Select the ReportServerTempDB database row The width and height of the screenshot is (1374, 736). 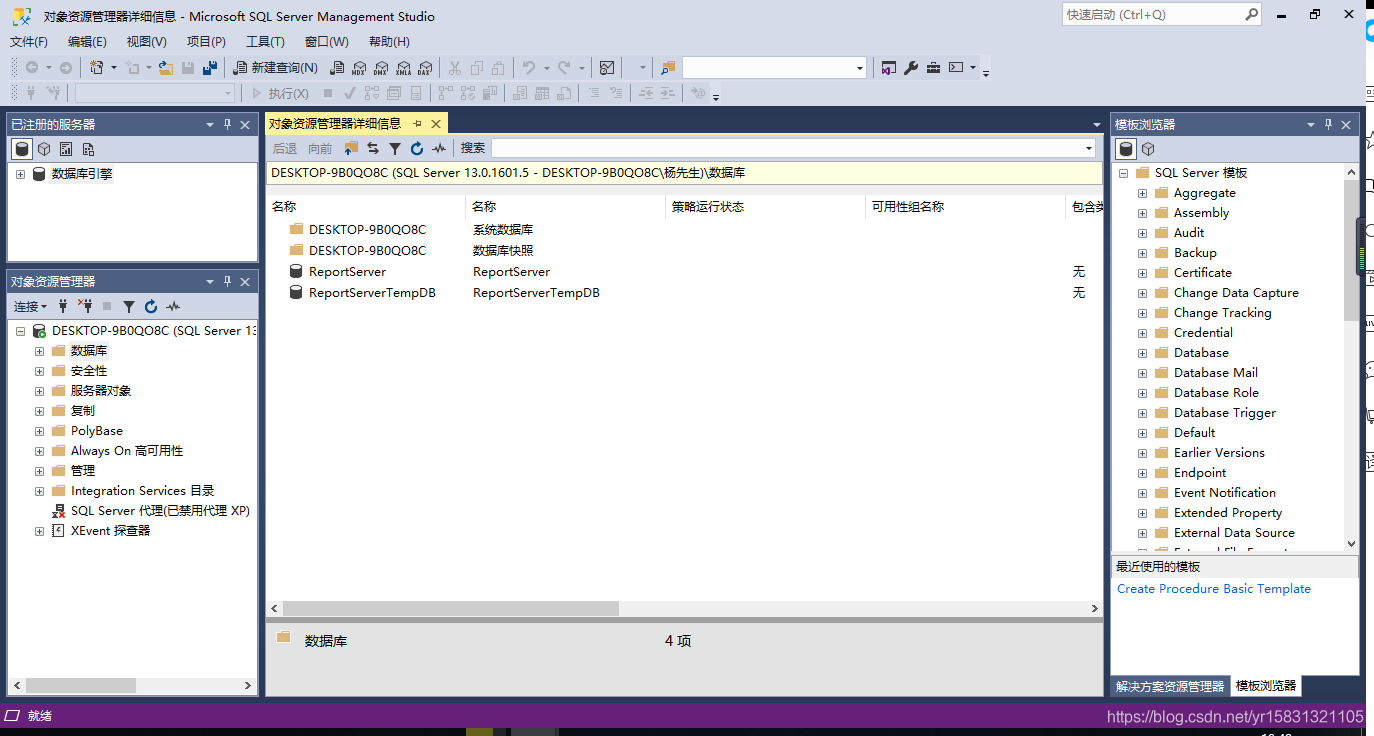pyautogui.click(x=684, y=293)
